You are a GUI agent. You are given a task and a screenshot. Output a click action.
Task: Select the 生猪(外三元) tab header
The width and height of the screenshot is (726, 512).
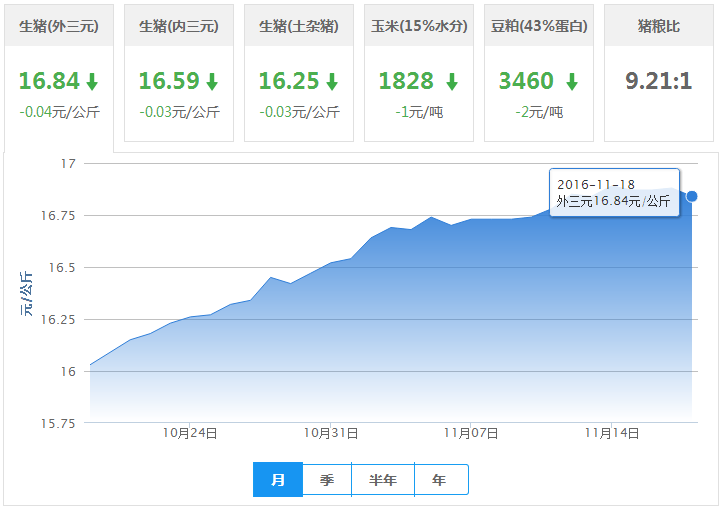pyautogui.click(x=59, y=27)
